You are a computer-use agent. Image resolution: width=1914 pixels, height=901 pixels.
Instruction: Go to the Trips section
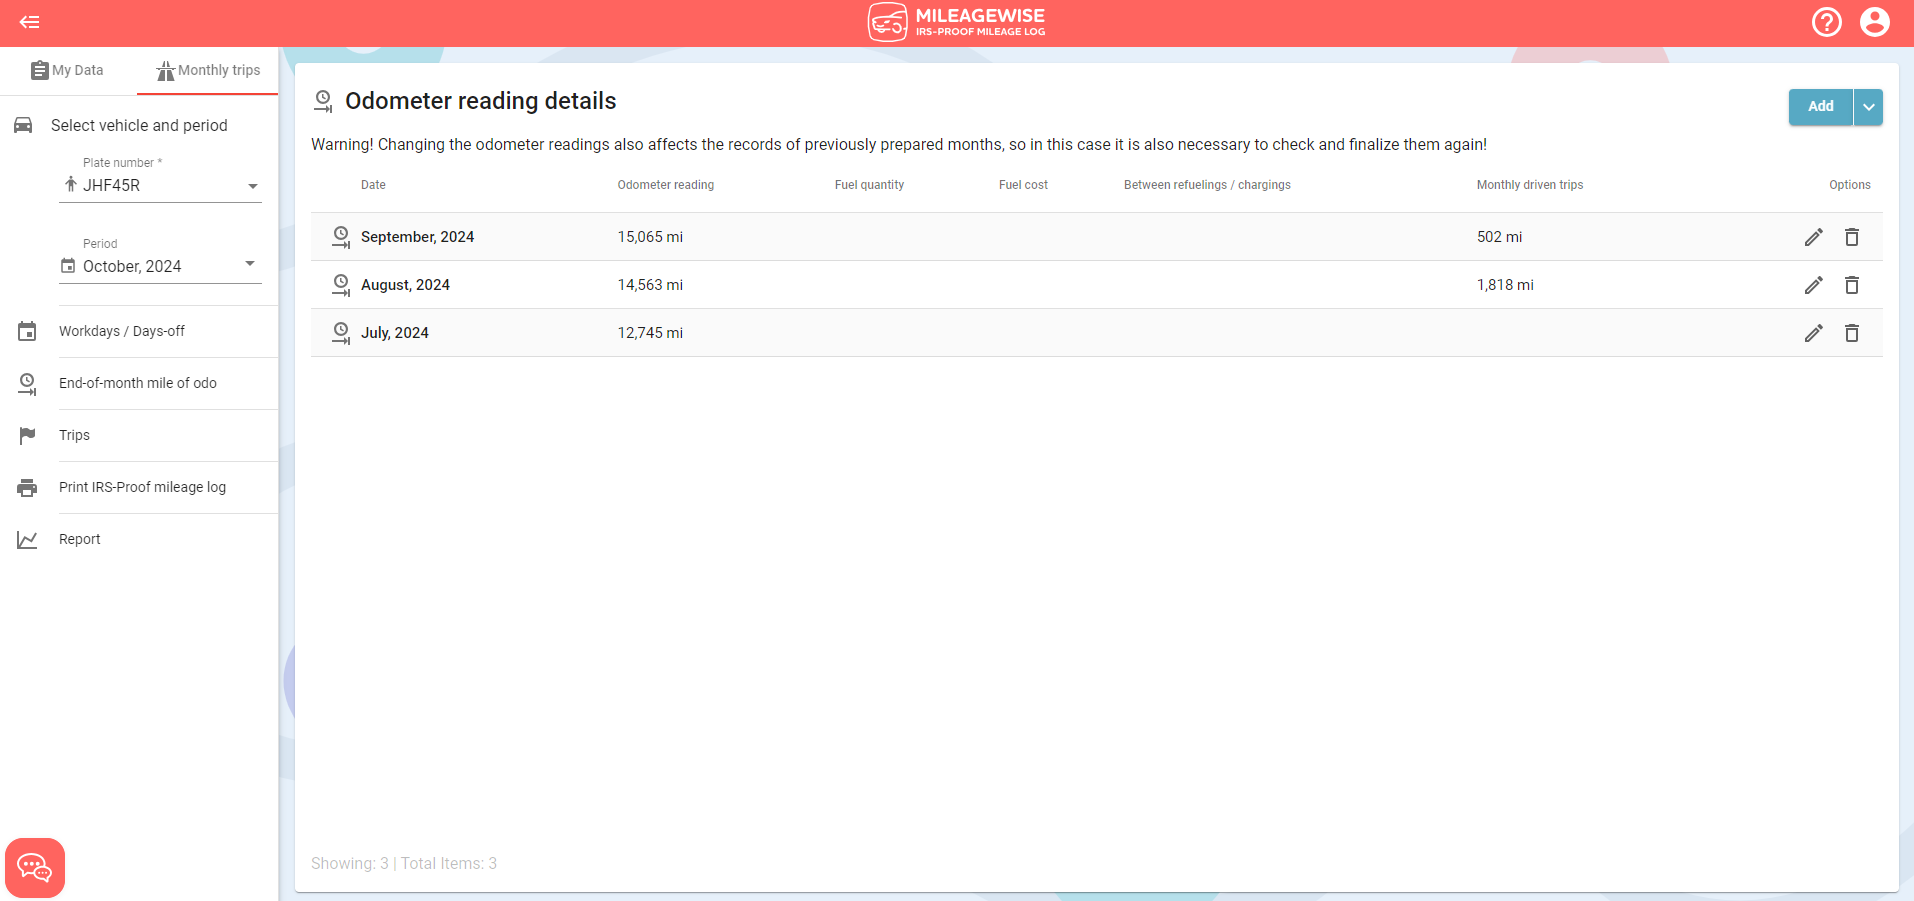tap(74, 435)
